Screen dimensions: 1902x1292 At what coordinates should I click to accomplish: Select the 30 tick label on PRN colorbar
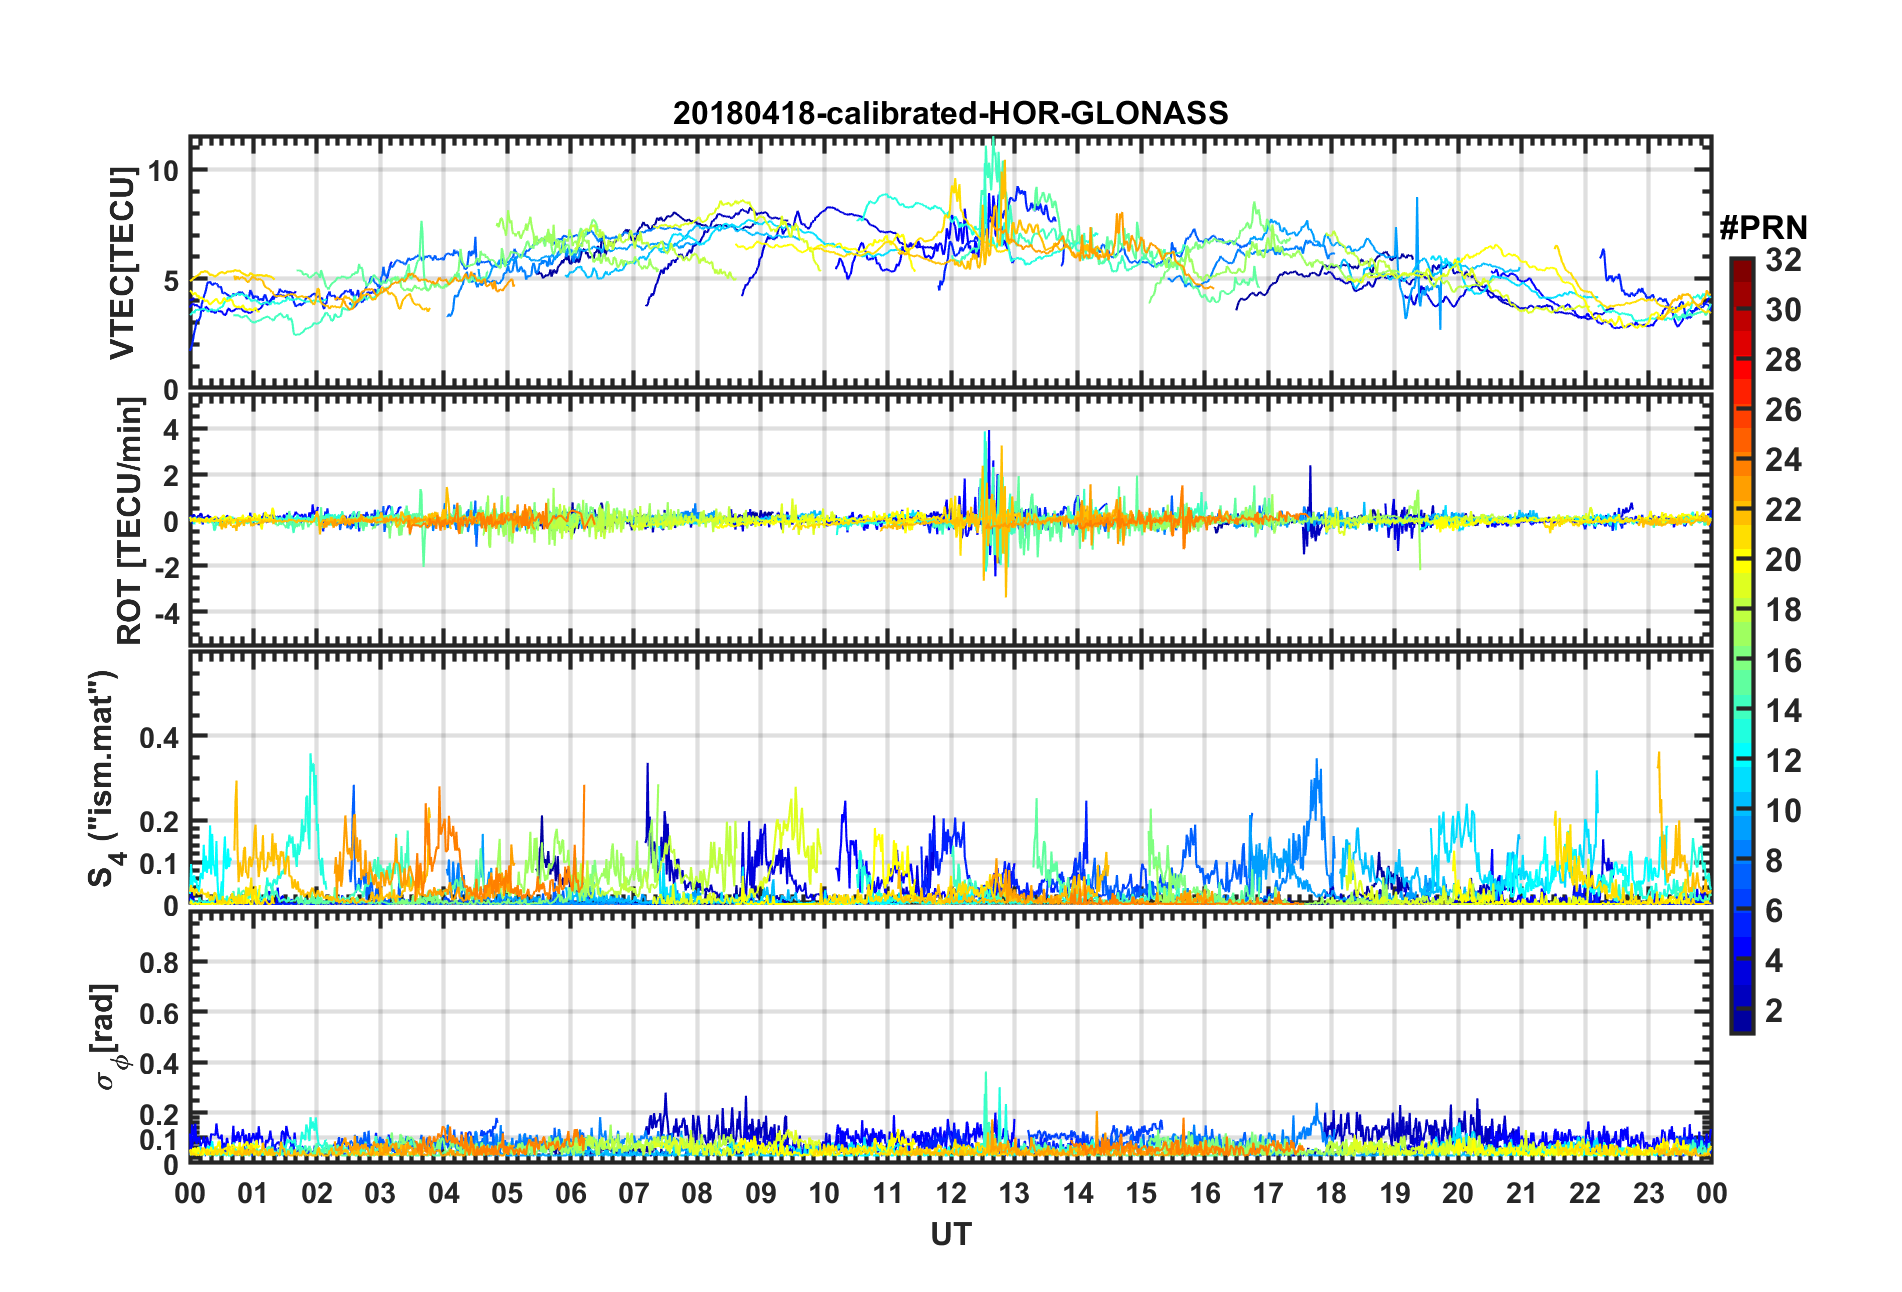pos(1783,311)
